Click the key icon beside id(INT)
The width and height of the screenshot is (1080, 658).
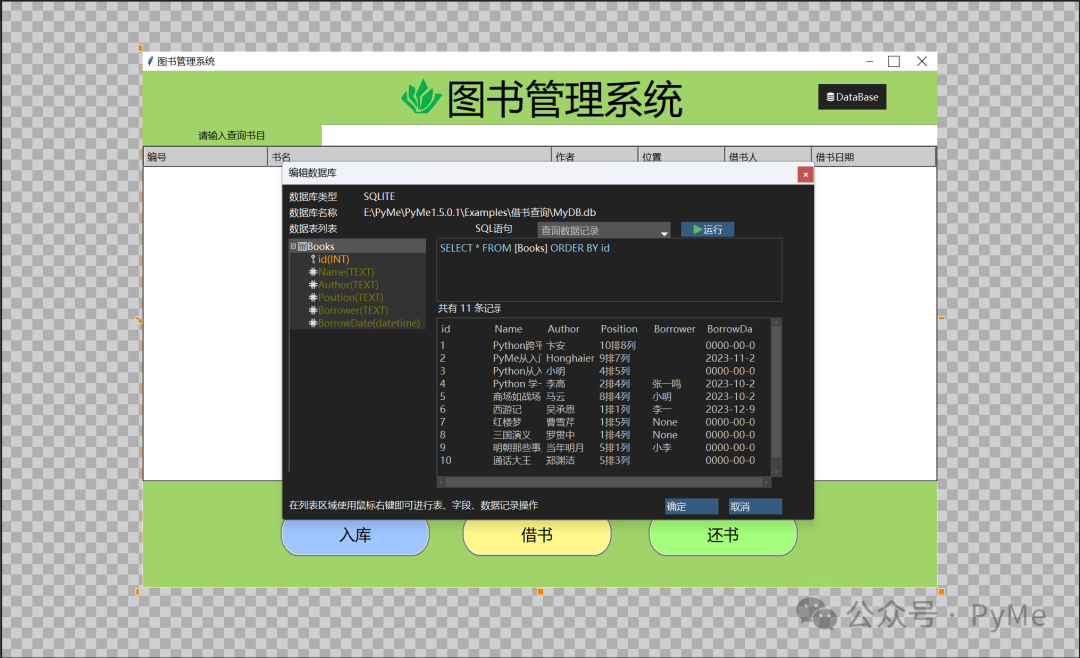(x=313, y=259)
